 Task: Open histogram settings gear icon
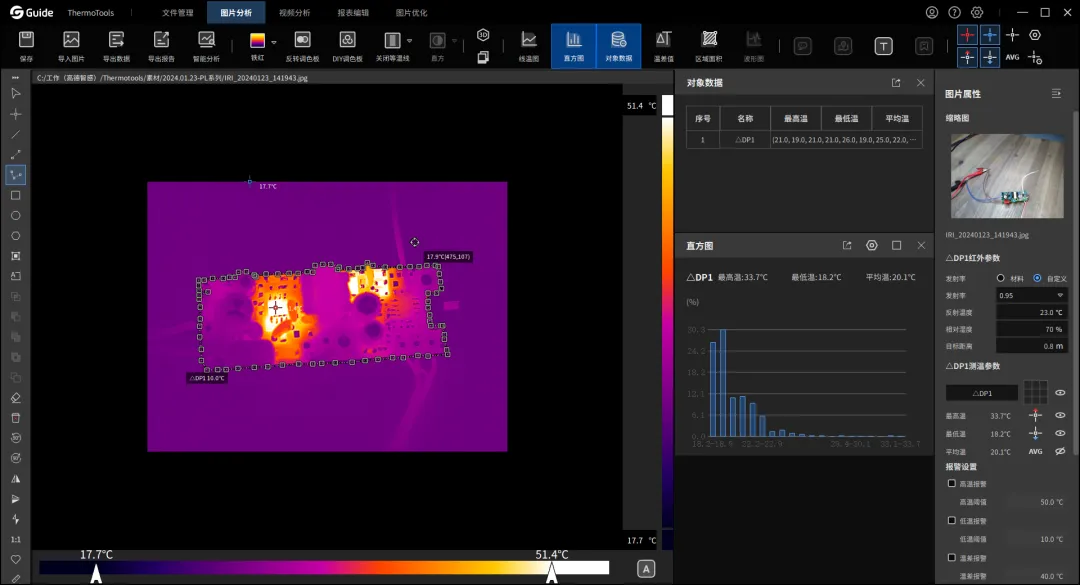point(872,245)
